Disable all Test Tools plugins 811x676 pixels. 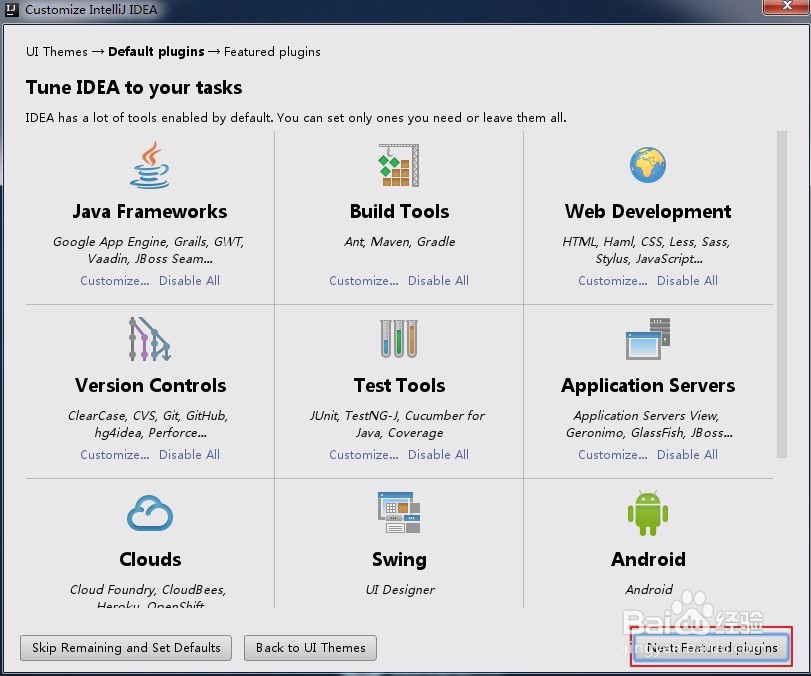[438, 454]
